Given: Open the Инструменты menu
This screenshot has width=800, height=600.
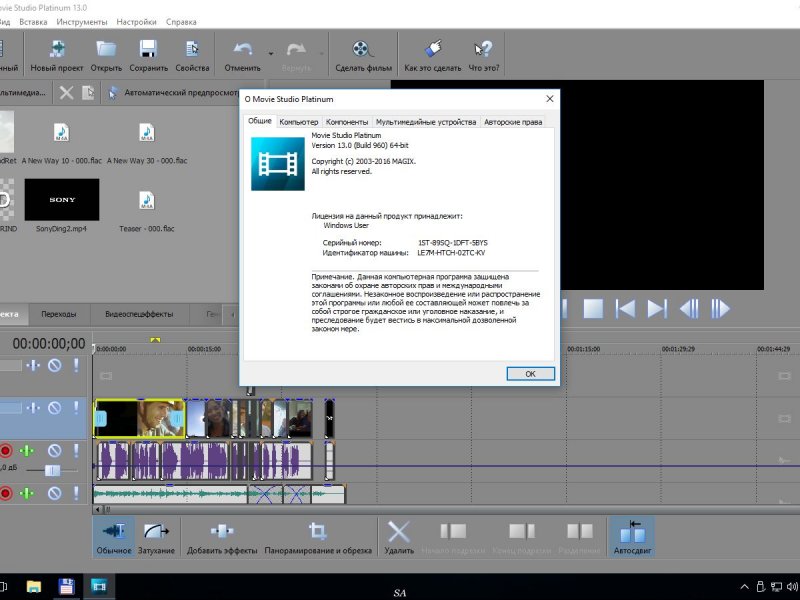Looking at the screenshot, I should coord(82,22).
